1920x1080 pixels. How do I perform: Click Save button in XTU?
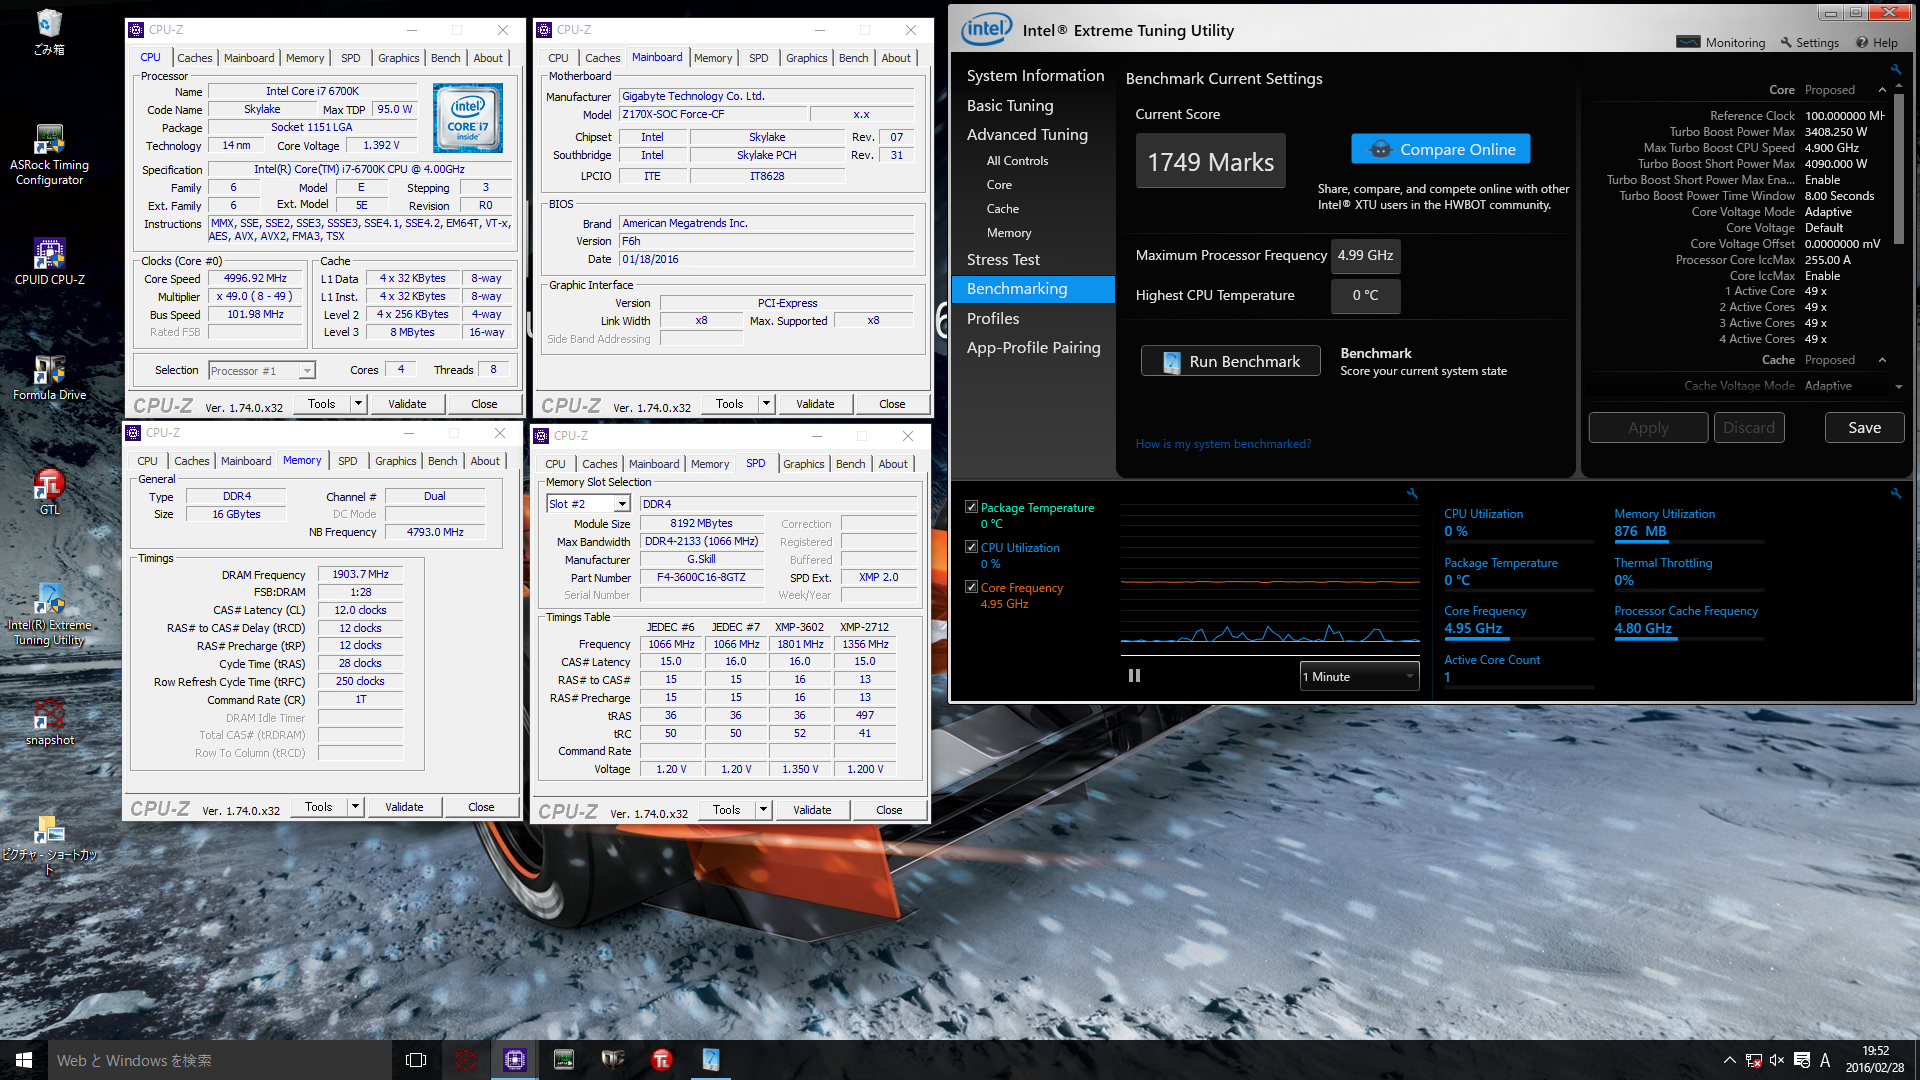[x=1864, y=428]
